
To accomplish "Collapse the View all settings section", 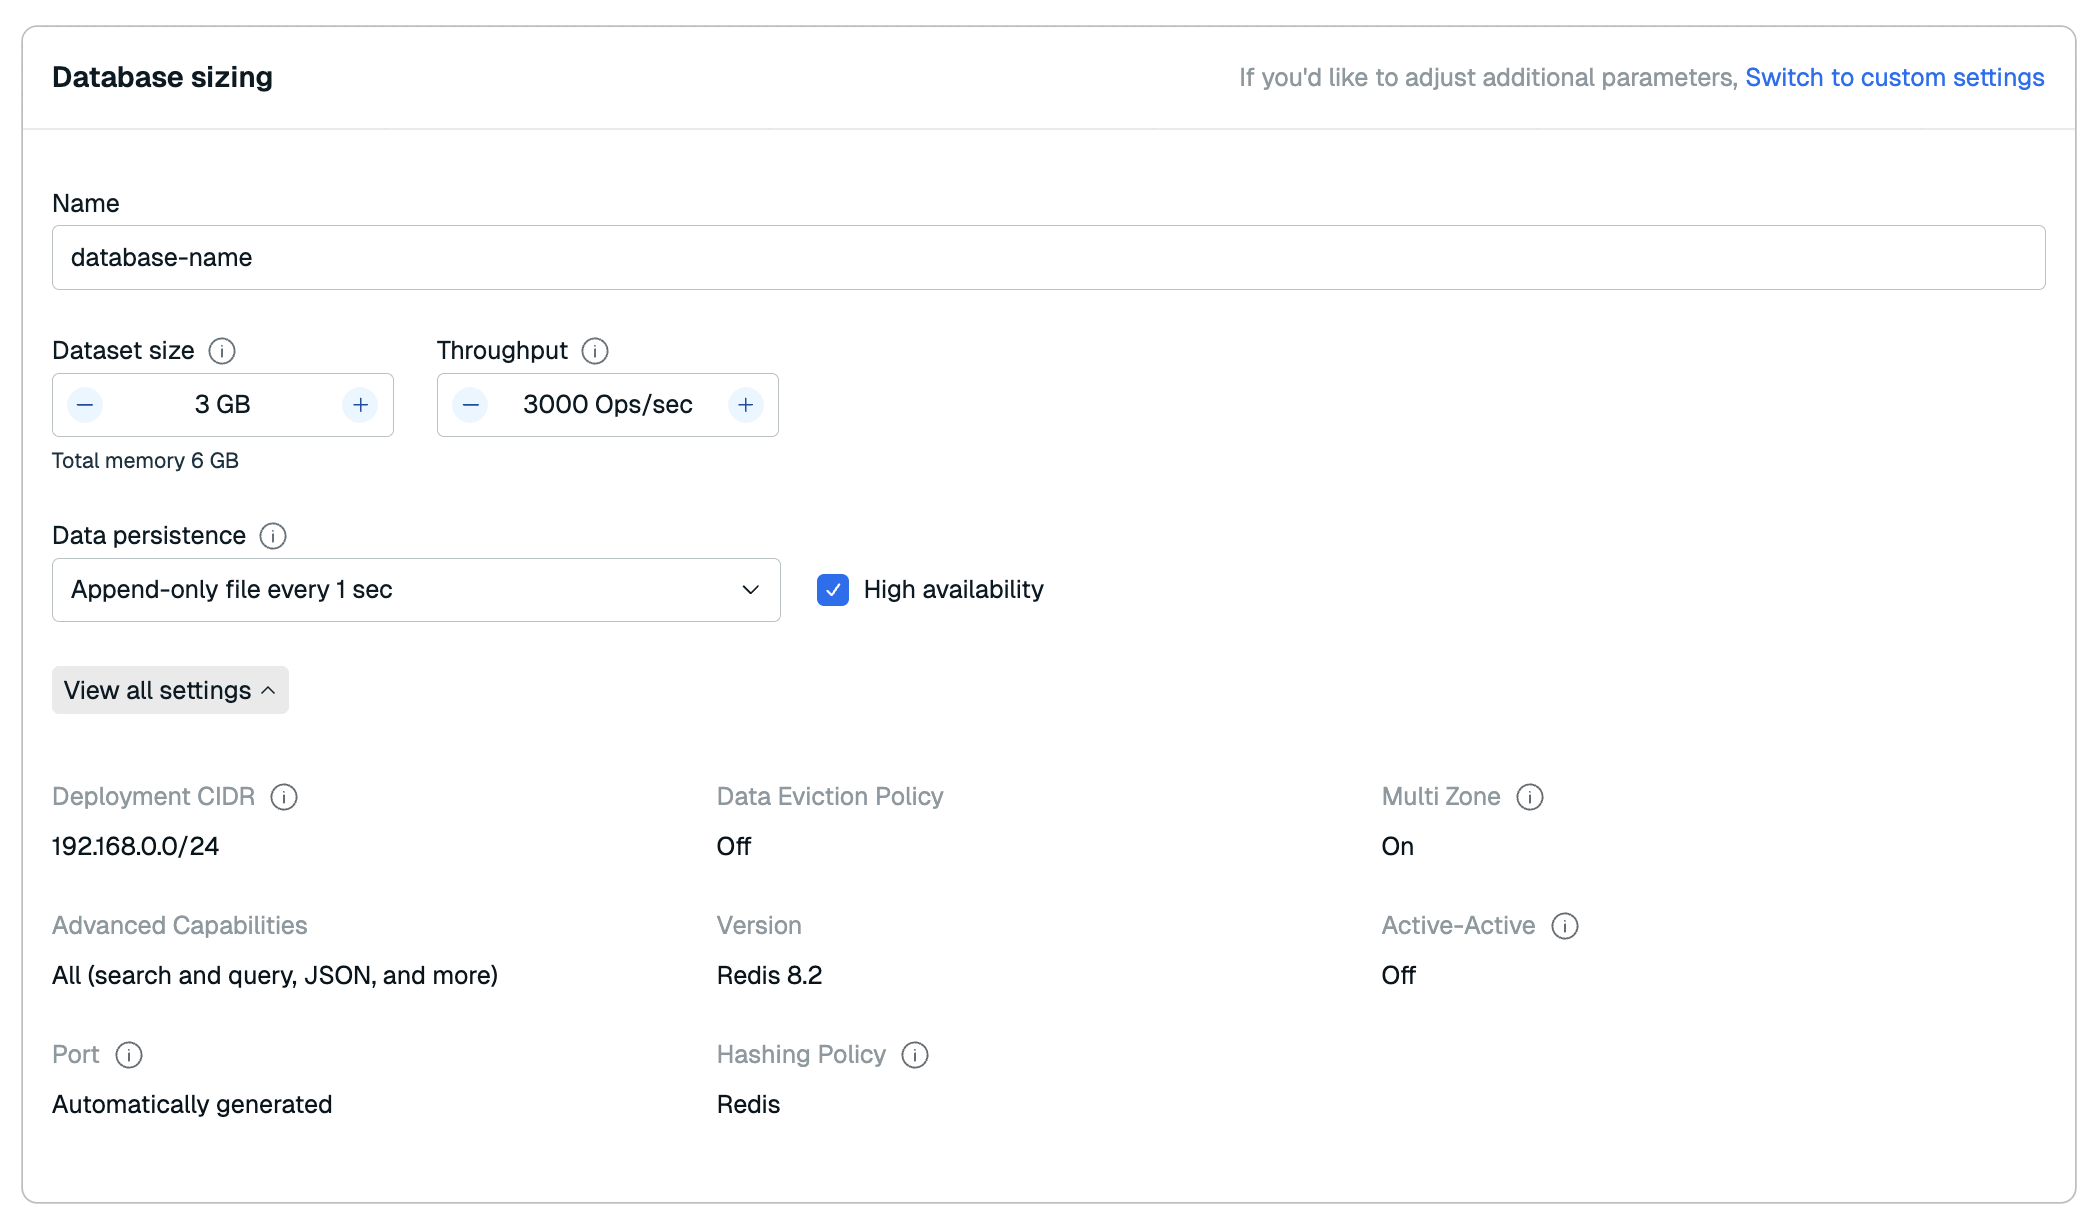I will point(170,690).
